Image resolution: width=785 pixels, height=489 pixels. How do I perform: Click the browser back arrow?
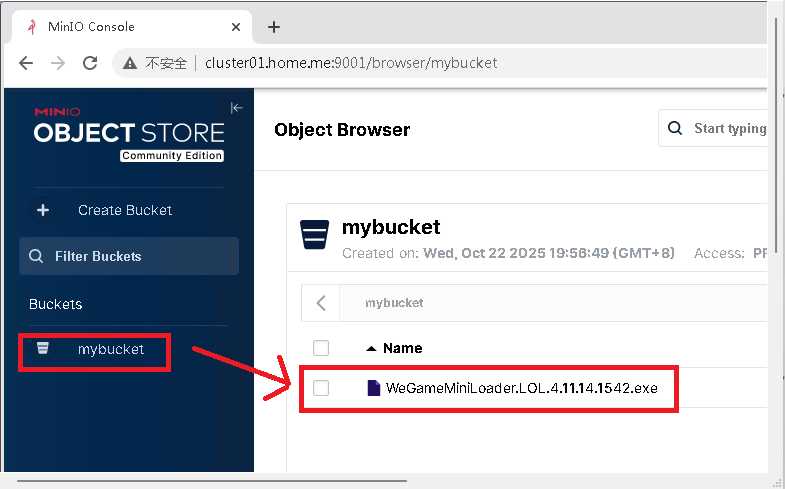point(26,63)
